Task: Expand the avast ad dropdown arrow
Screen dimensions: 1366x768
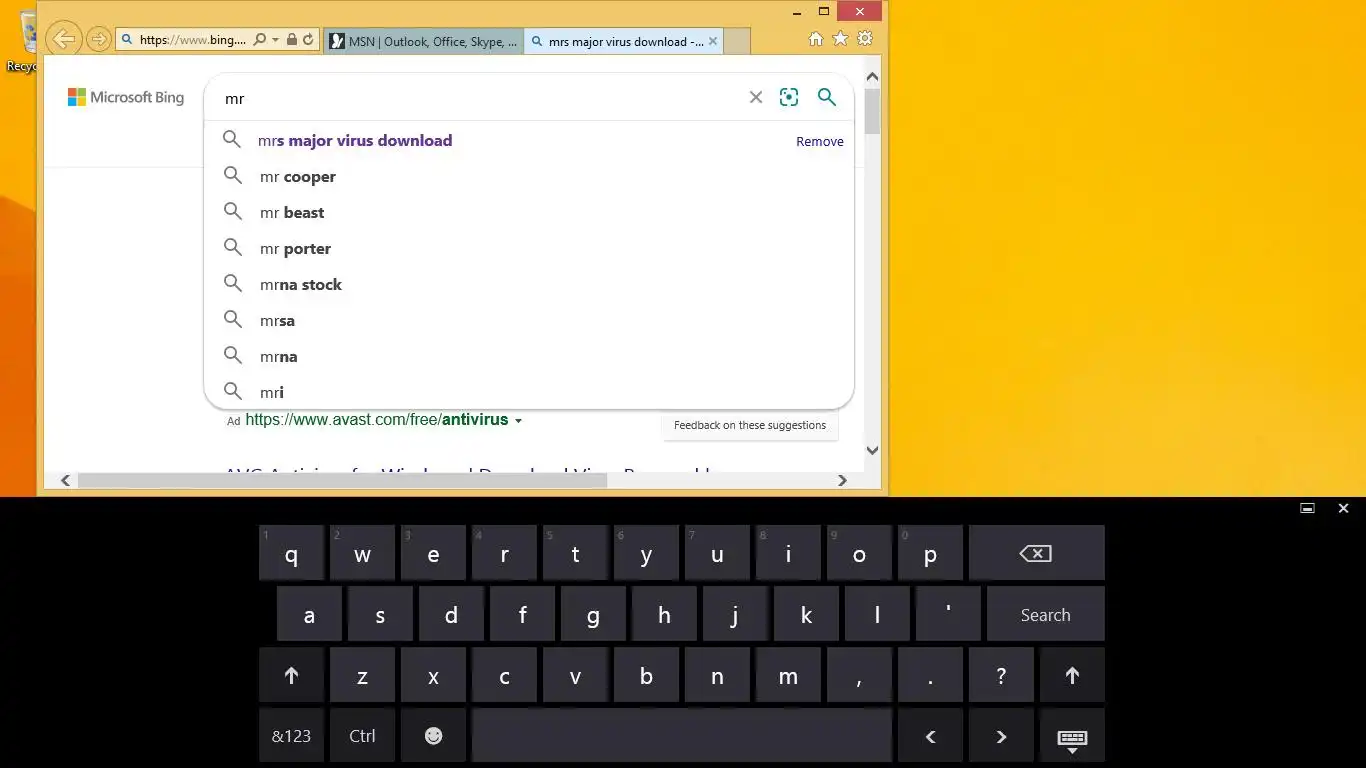Action: (x=518, y=421)
